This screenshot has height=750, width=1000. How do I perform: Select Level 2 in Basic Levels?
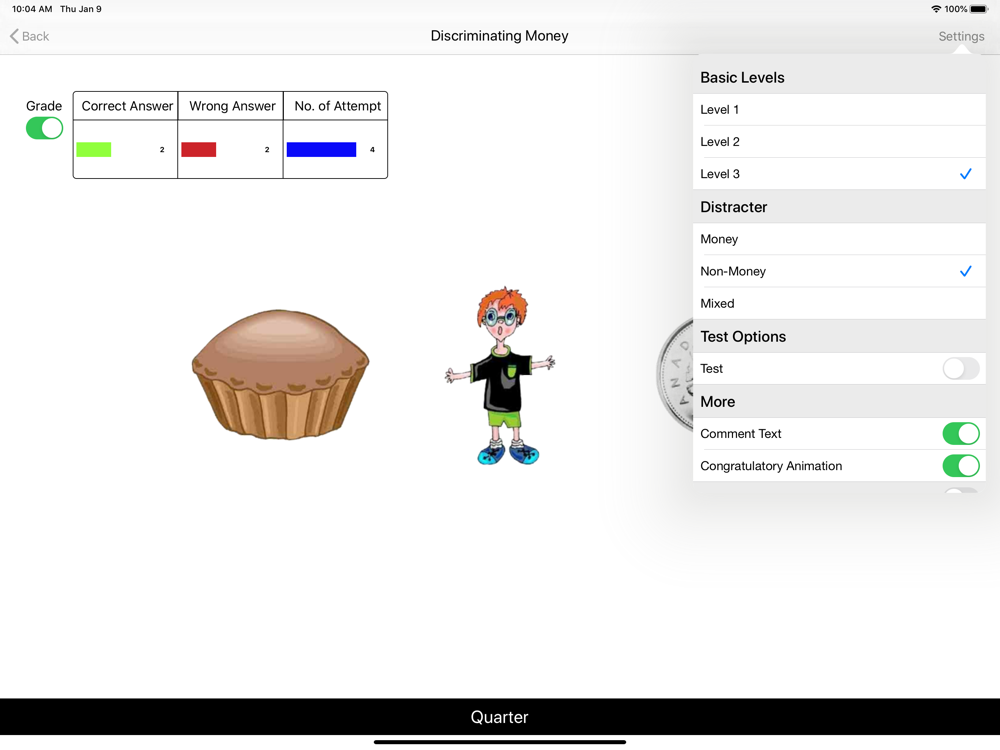coord(839,142)
